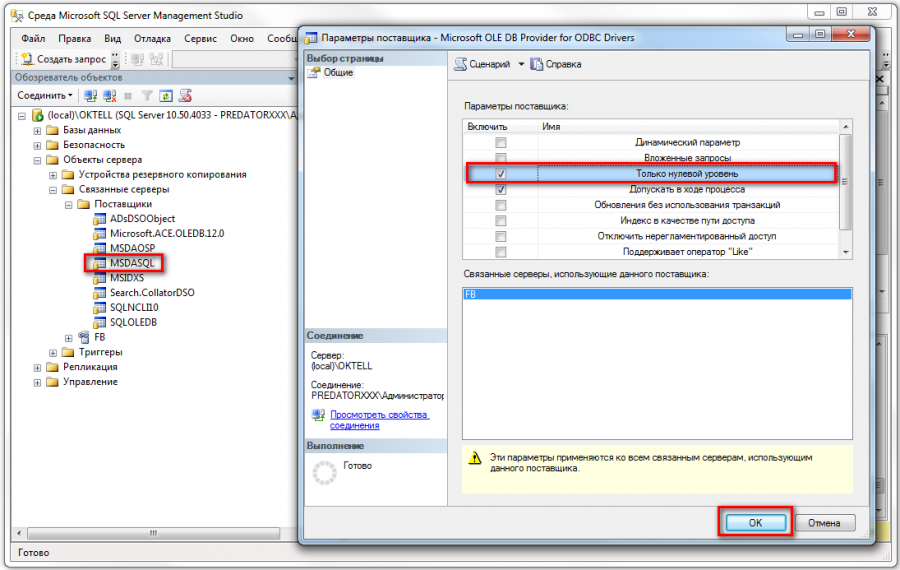Click the OK button

coord(755,522)
